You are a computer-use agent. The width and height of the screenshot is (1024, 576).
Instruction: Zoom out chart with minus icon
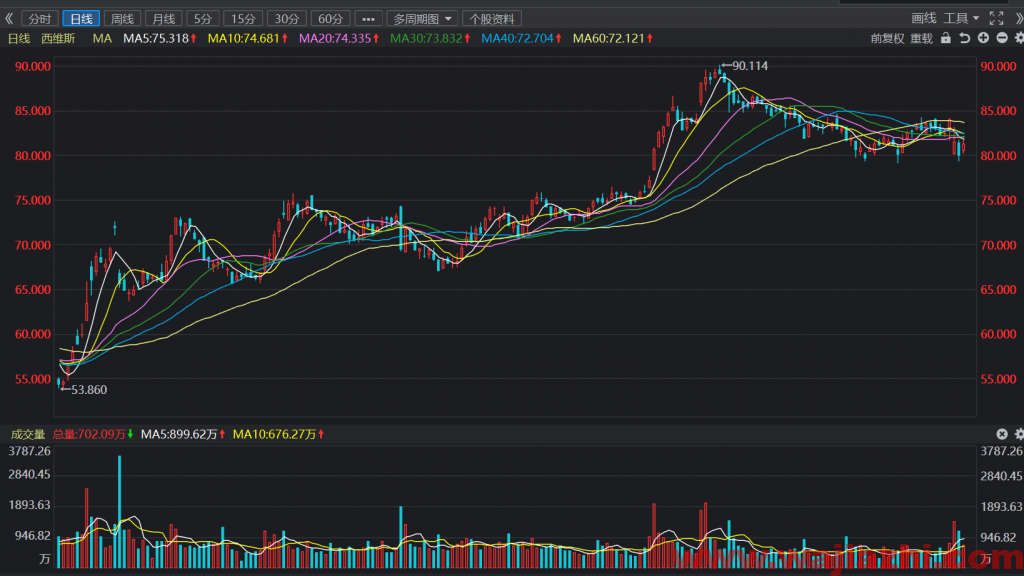pos(1002,39)
